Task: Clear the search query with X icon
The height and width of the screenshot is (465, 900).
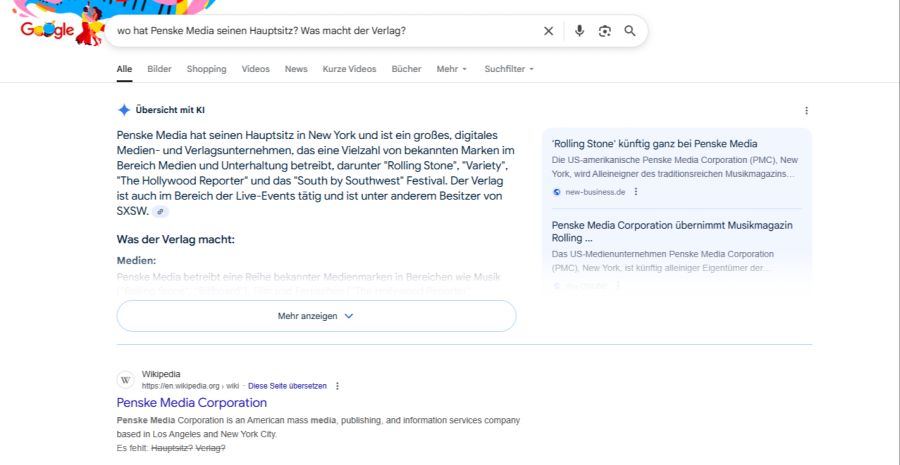Action: coord(549,31)
